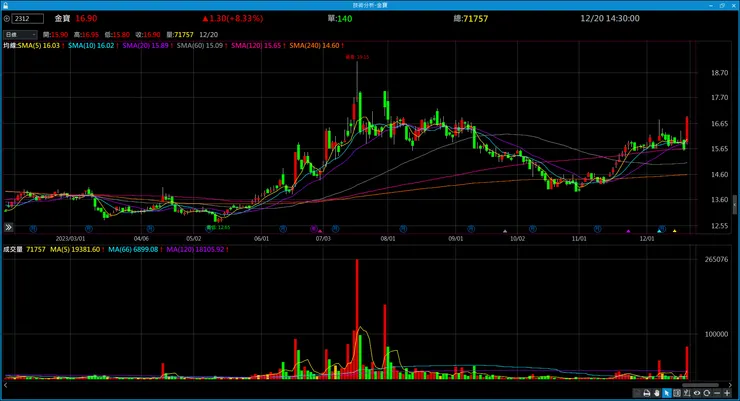Click the SMA(10) 16.02 indicator label

point(93,46)
